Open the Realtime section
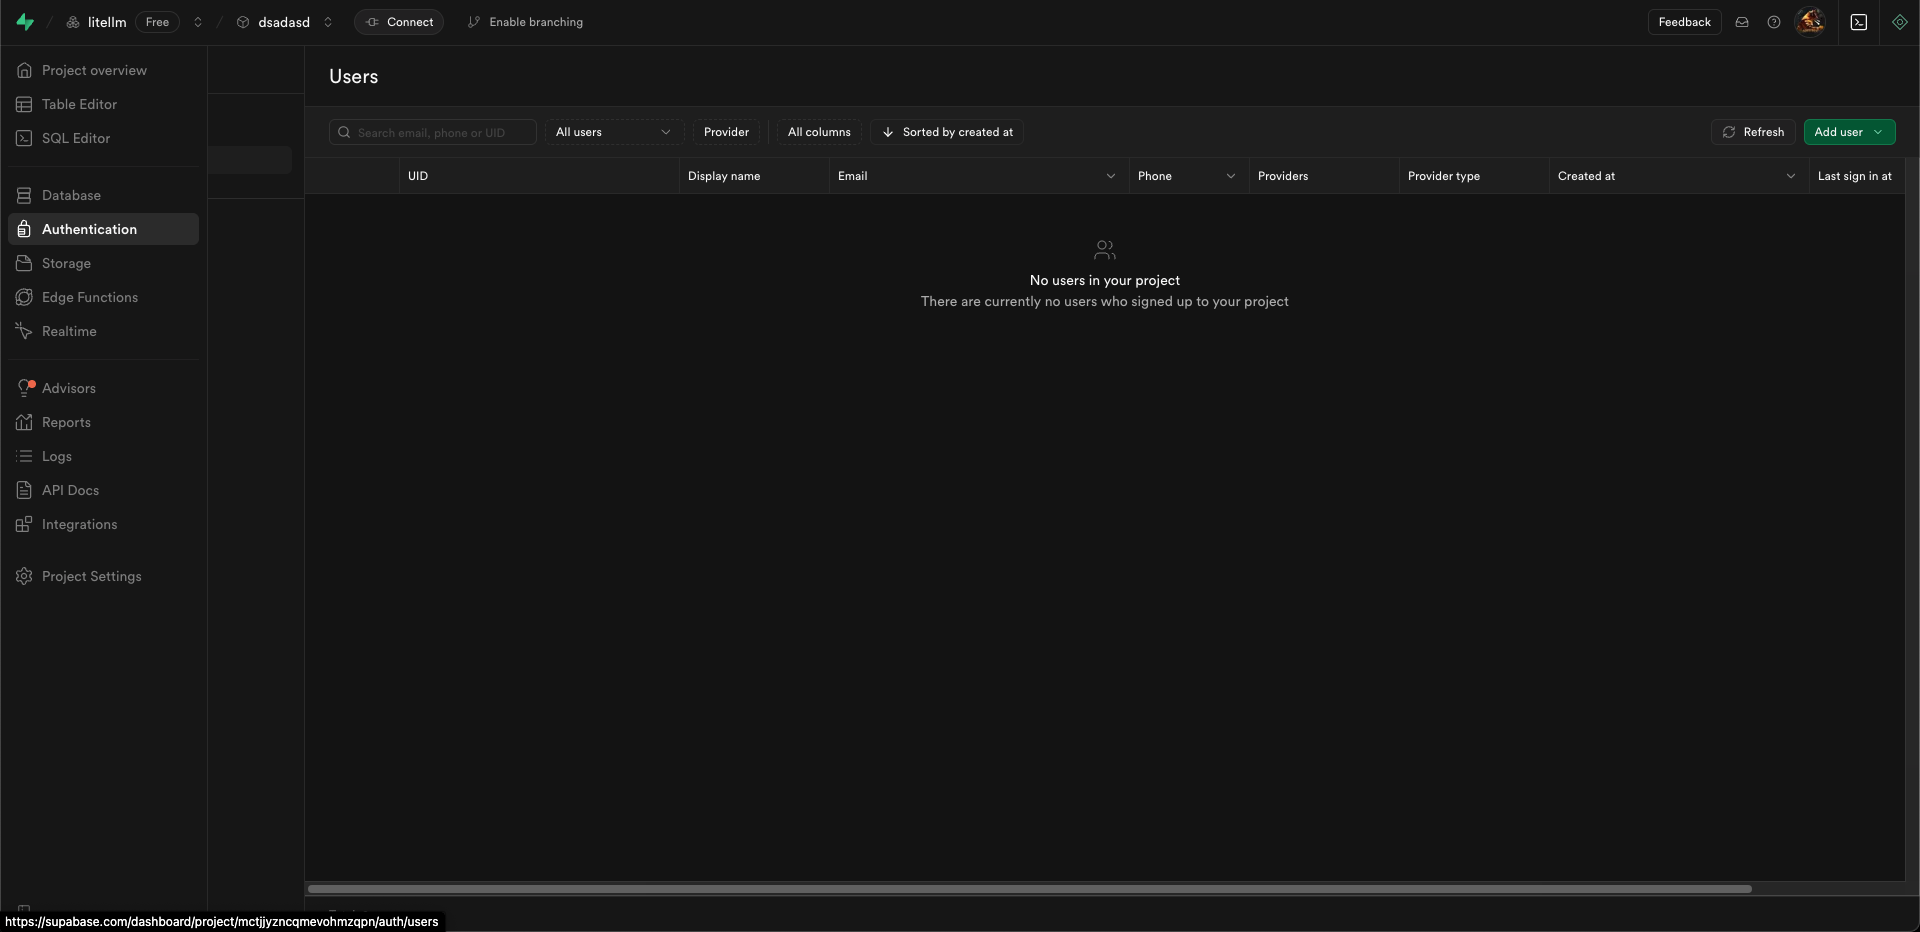This screenshot has width=1920, height=932. point(69,331)
